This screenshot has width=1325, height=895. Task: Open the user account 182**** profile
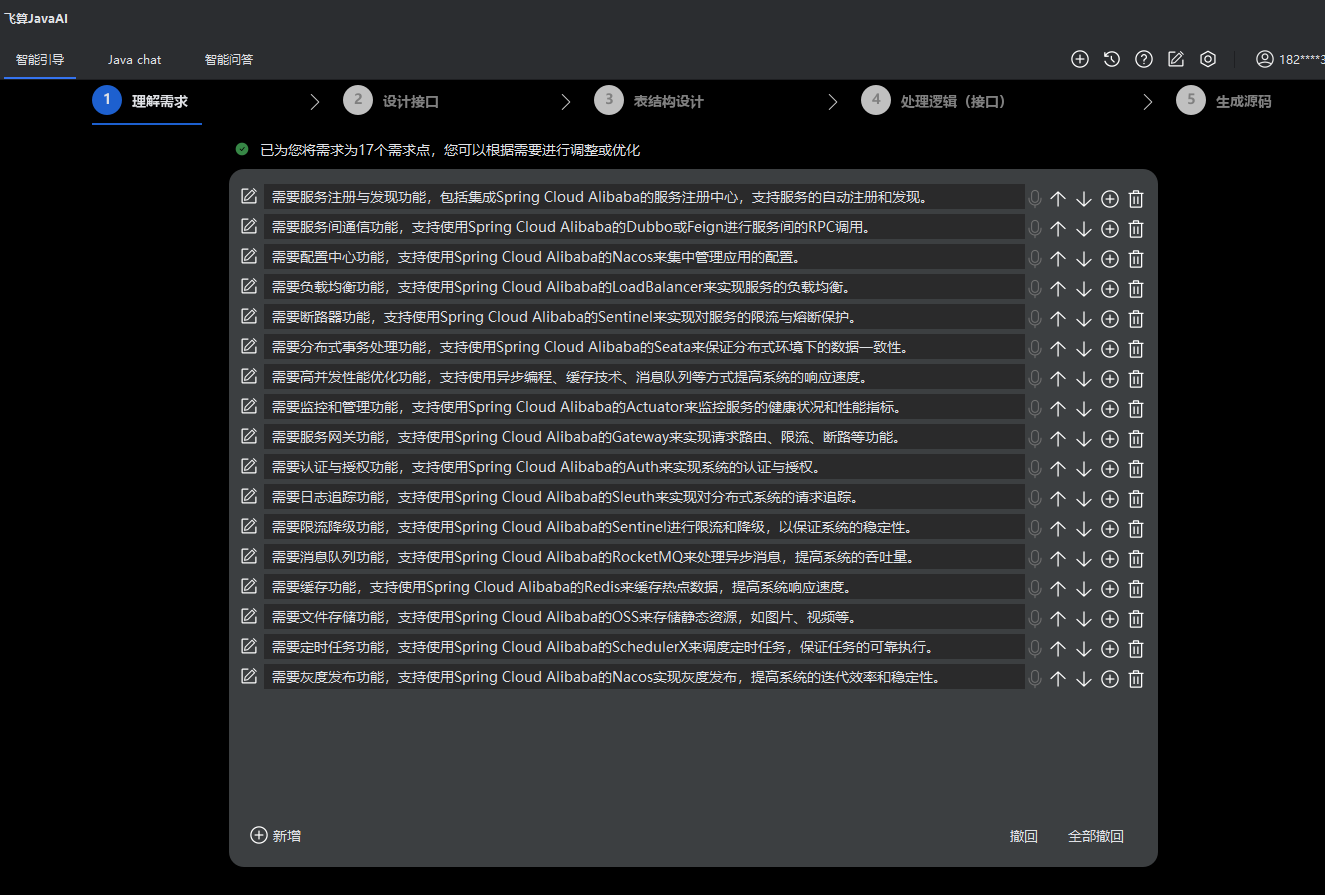[x=1290, y=59]
